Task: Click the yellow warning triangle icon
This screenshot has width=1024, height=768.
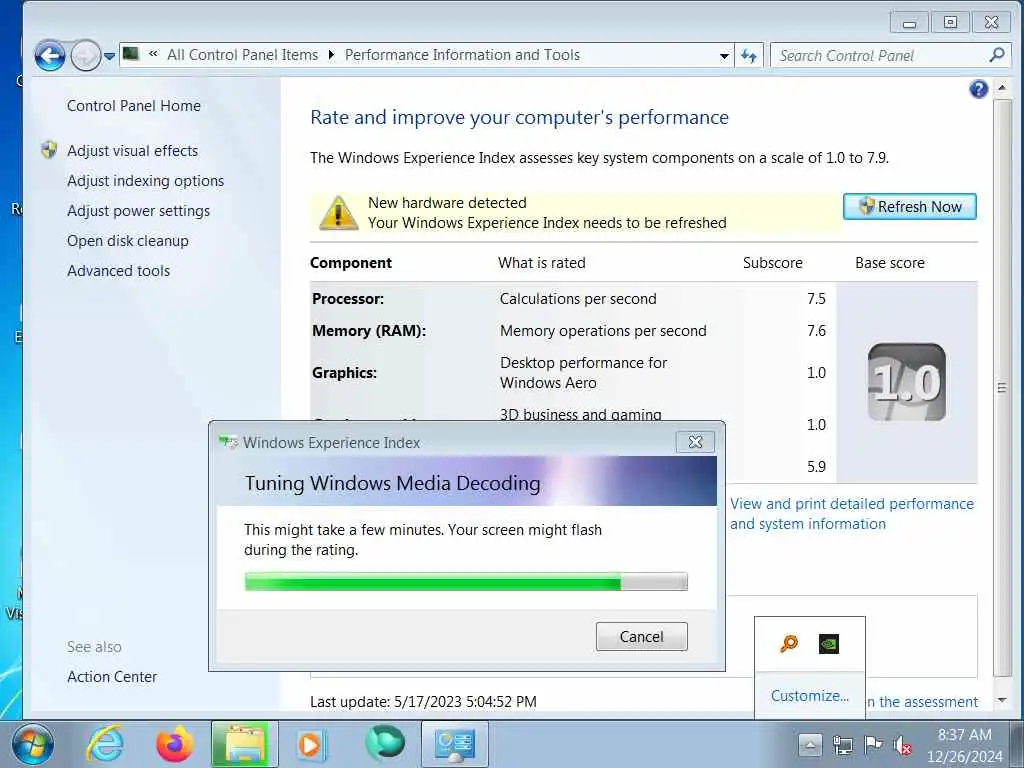Action: tap(338, 213)
